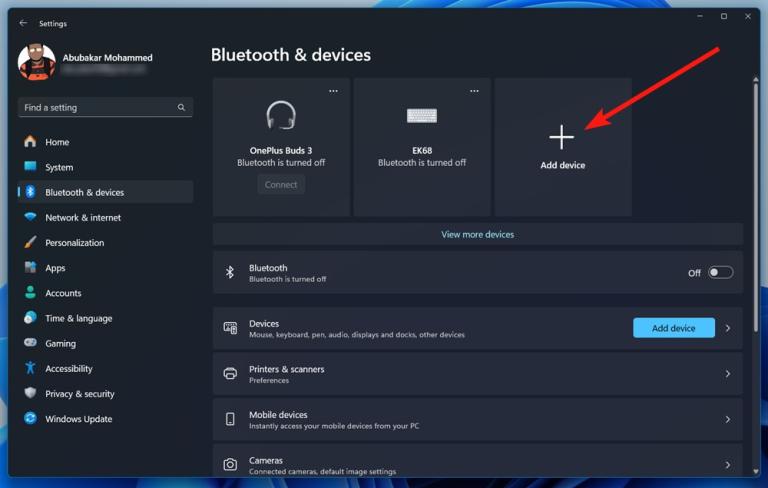
Task: Click the EK68 device name
Action: [422, 150]
